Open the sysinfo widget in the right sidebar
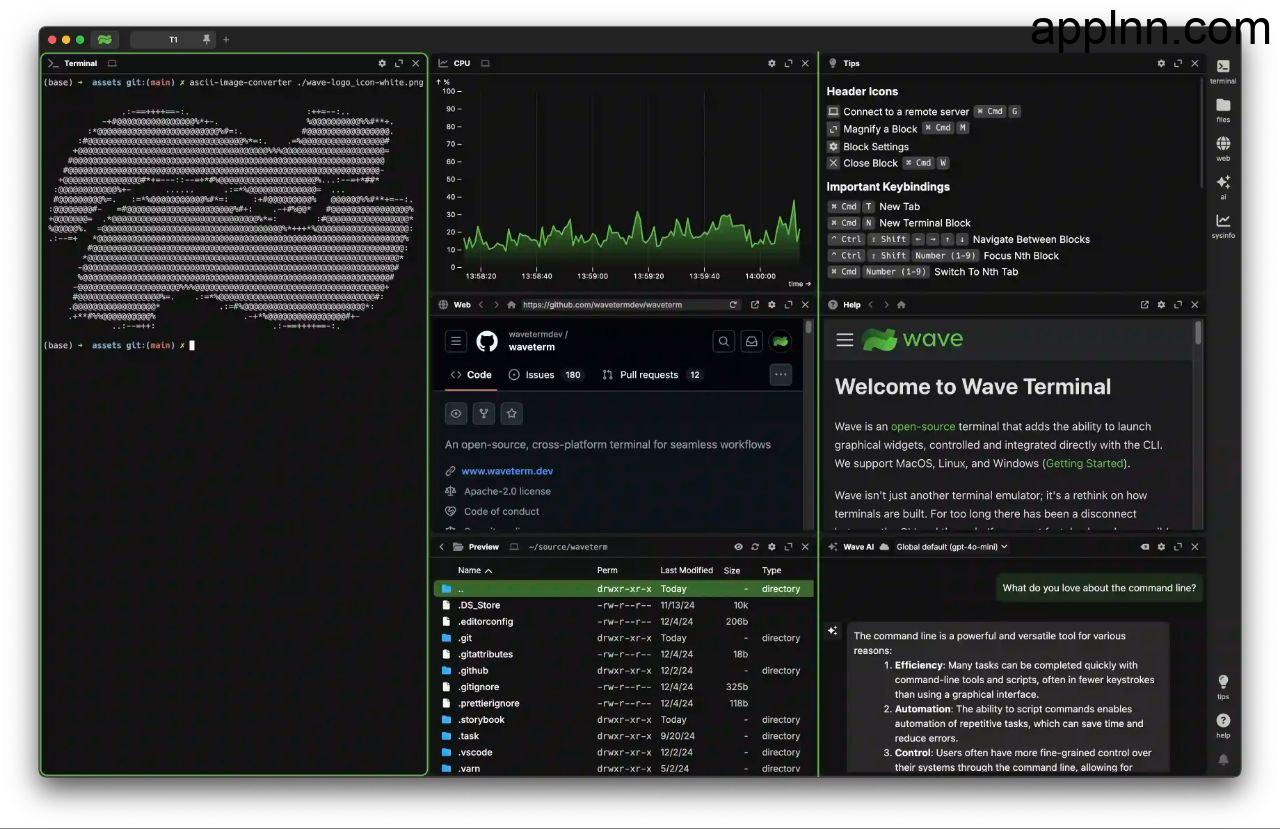Viewport: 1280px width, 829px height. pos(1223,225)
